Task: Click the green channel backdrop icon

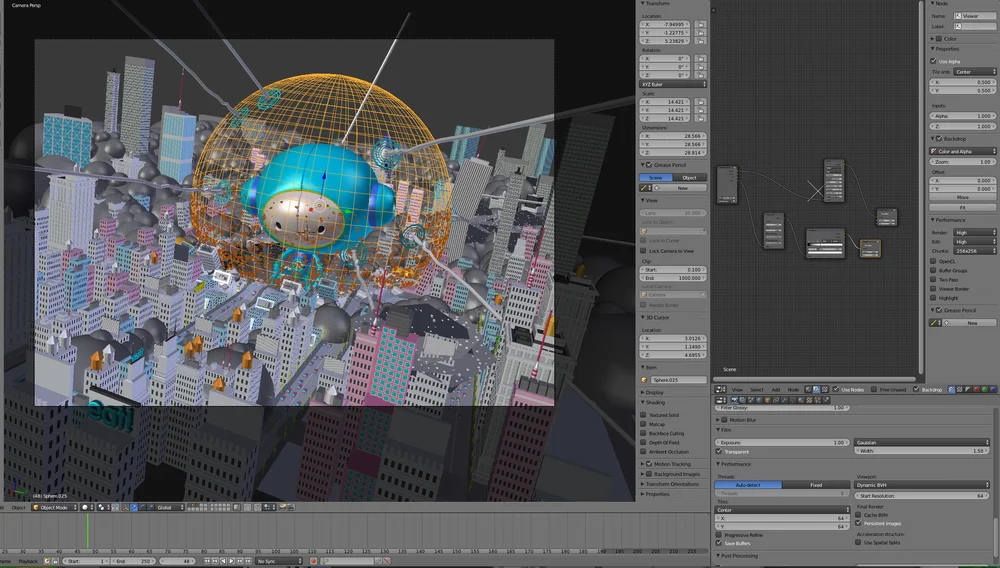Action: coord(985,390)
